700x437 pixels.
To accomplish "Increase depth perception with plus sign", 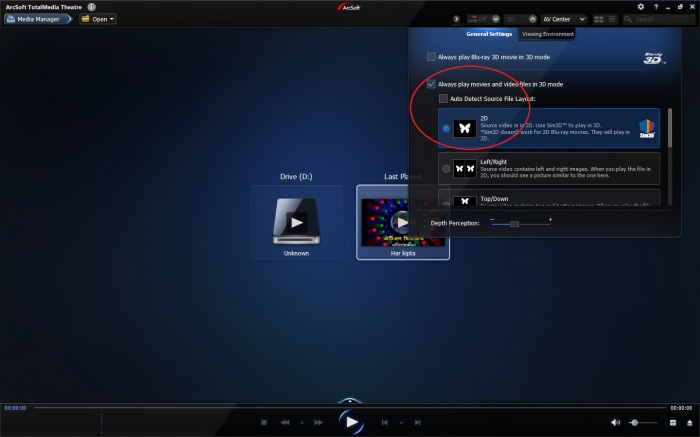I will click(550, 219).
